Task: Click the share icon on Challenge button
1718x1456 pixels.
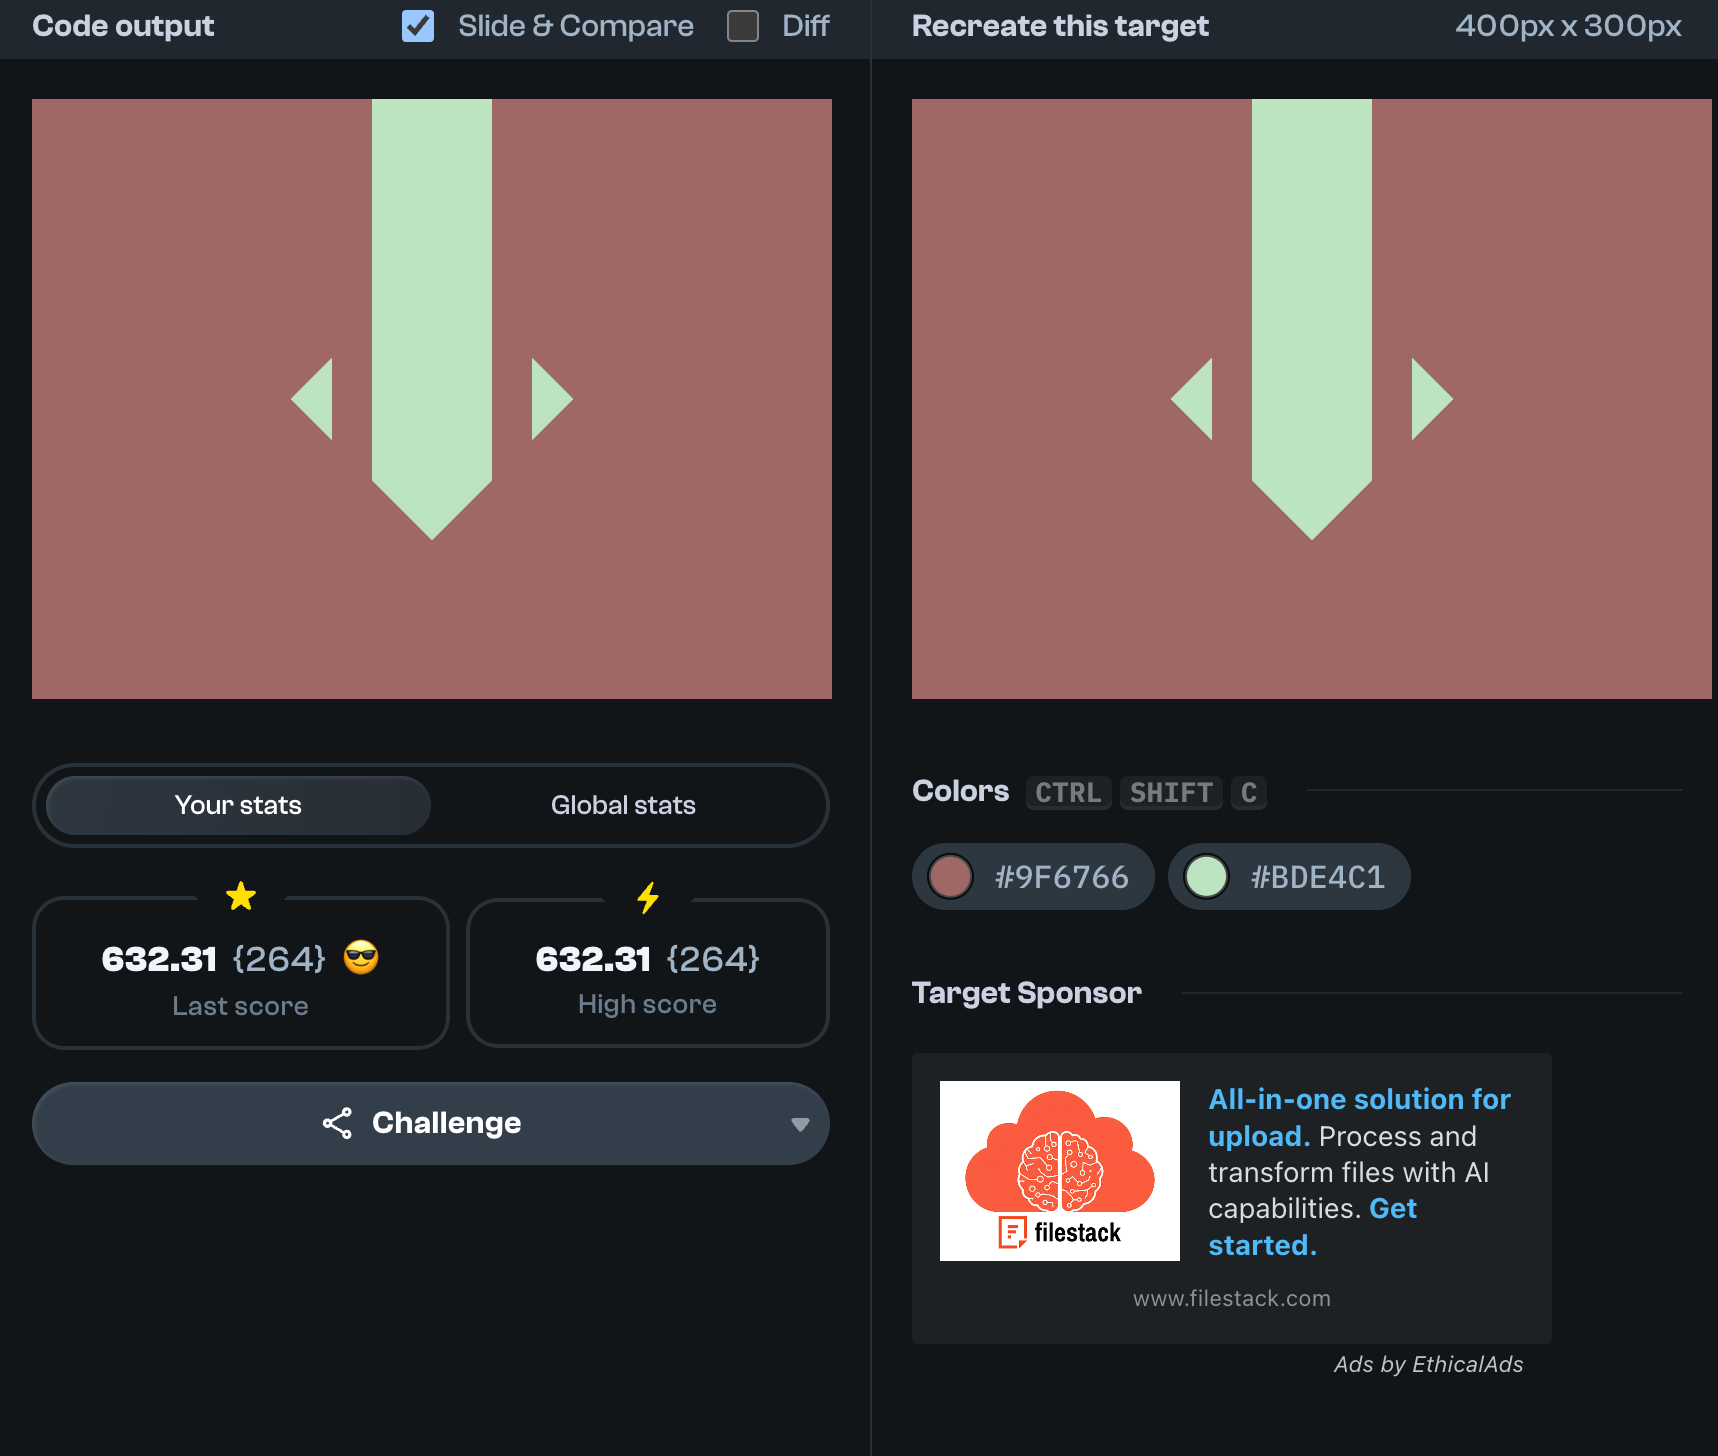Action: (x=337, y=1123)
